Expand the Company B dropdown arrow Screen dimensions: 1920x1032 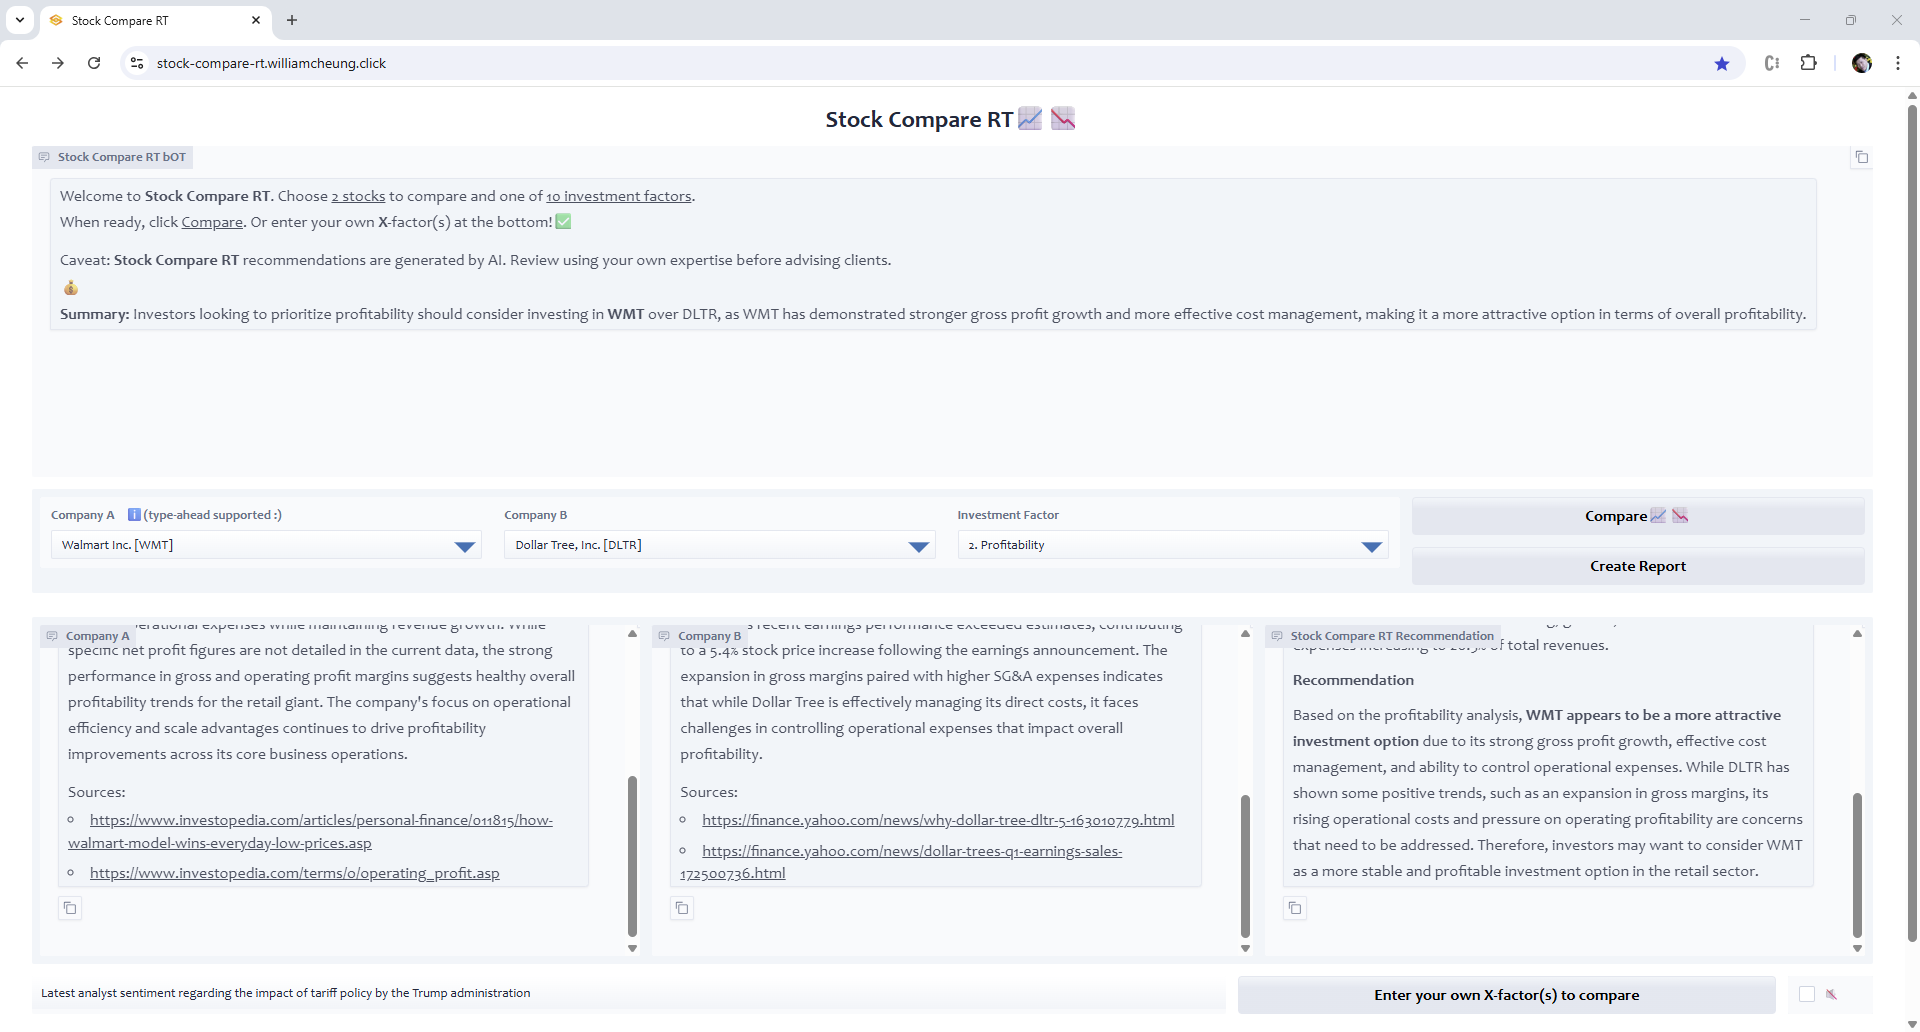tap(919, 546)
